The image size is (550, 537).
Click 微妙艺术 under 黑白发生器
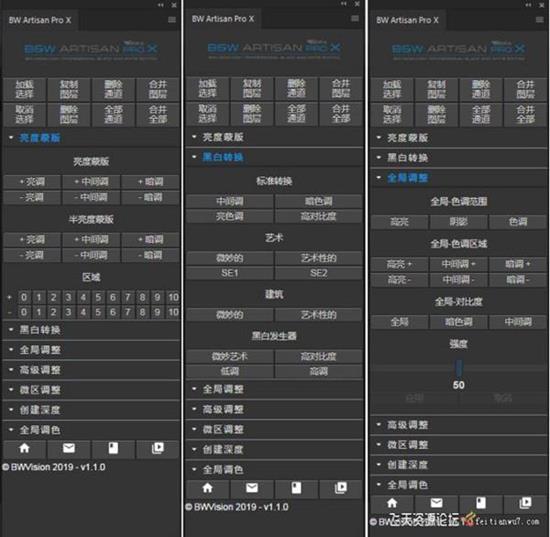click(x=230, y=357)
